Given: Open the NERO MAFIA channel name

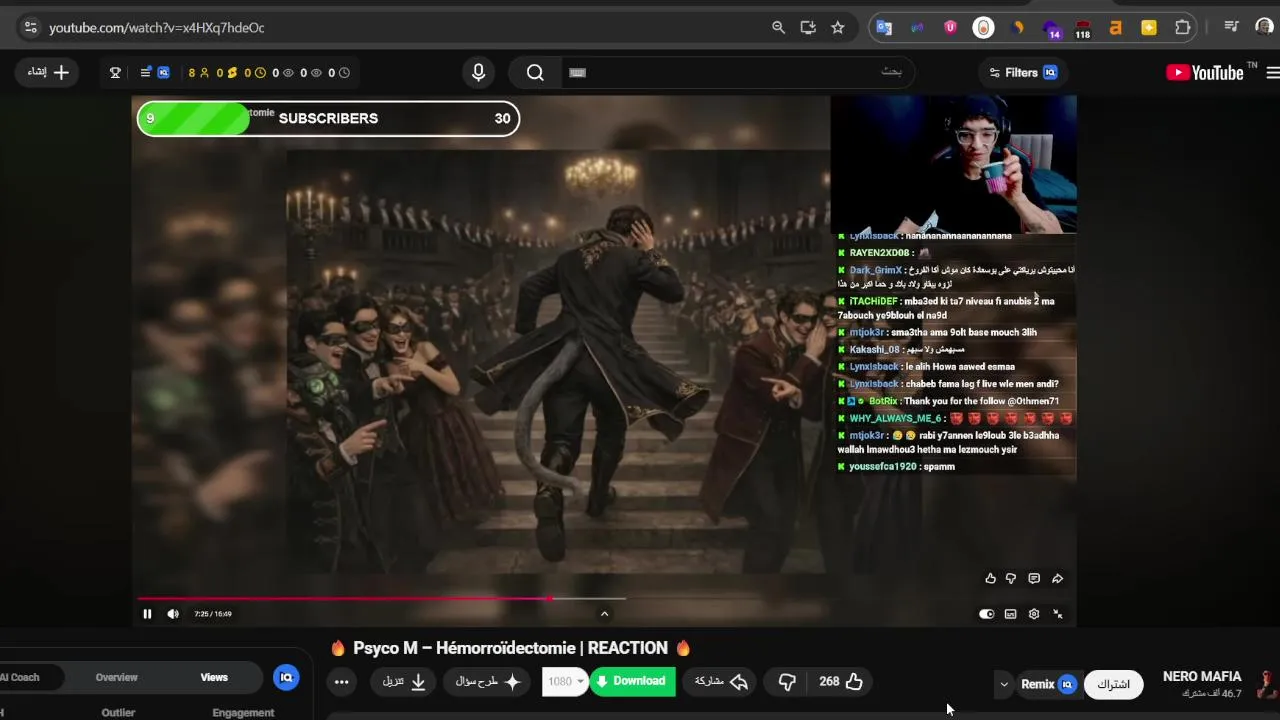Looking at the screenshot, I should click(1202, 677).
